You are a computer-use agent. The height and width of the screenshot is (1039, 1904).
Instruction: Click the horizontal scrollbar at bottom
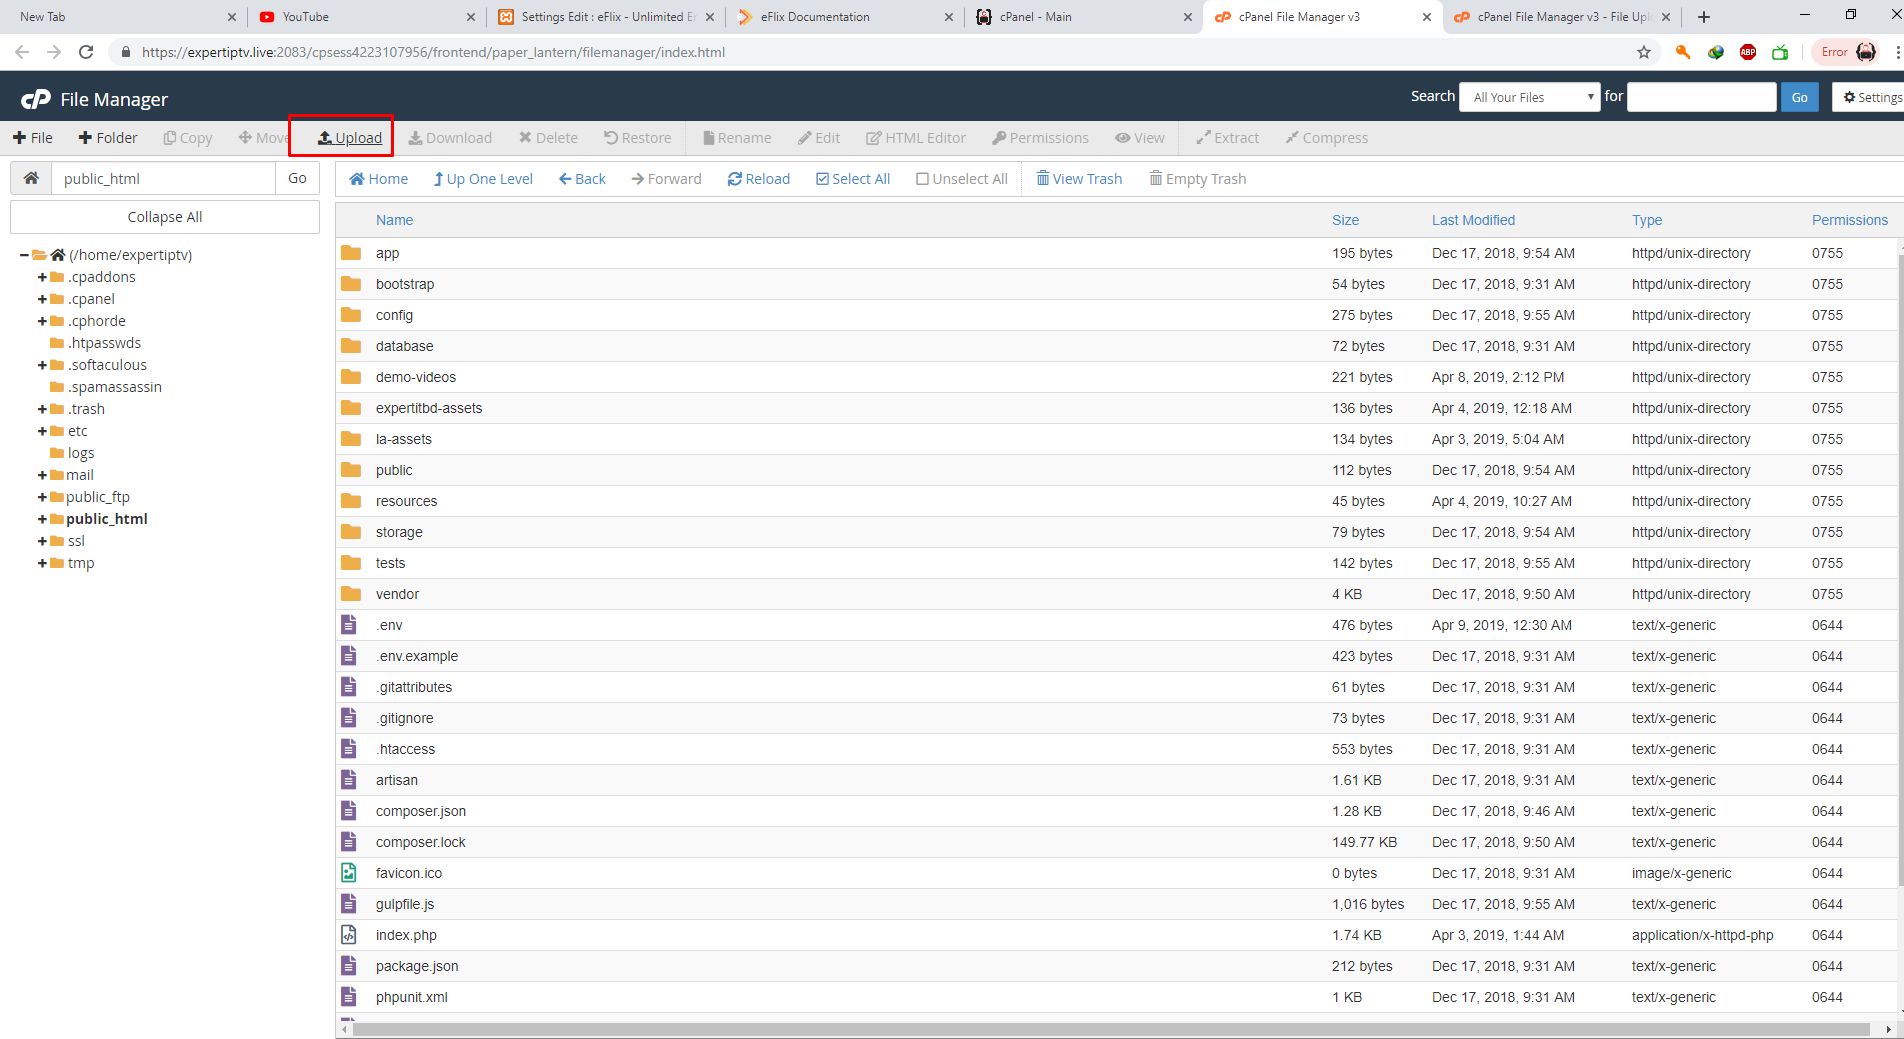(x=1110, y=1029)
